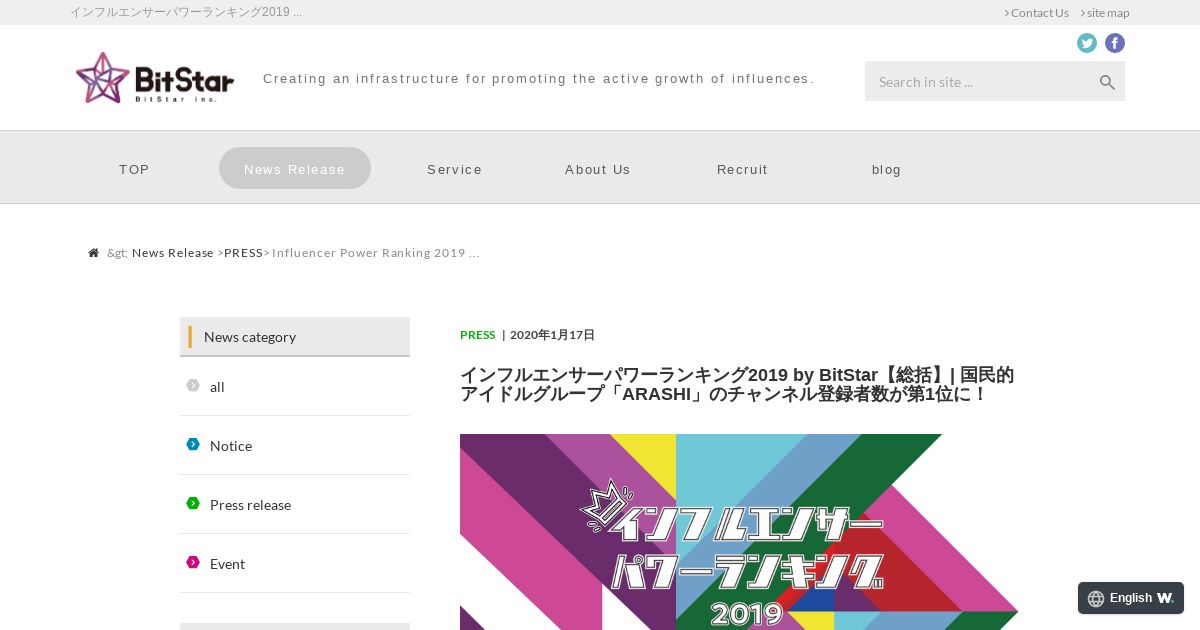Open the site map link
The image size is (1200, 630).
click(1105, 13)
